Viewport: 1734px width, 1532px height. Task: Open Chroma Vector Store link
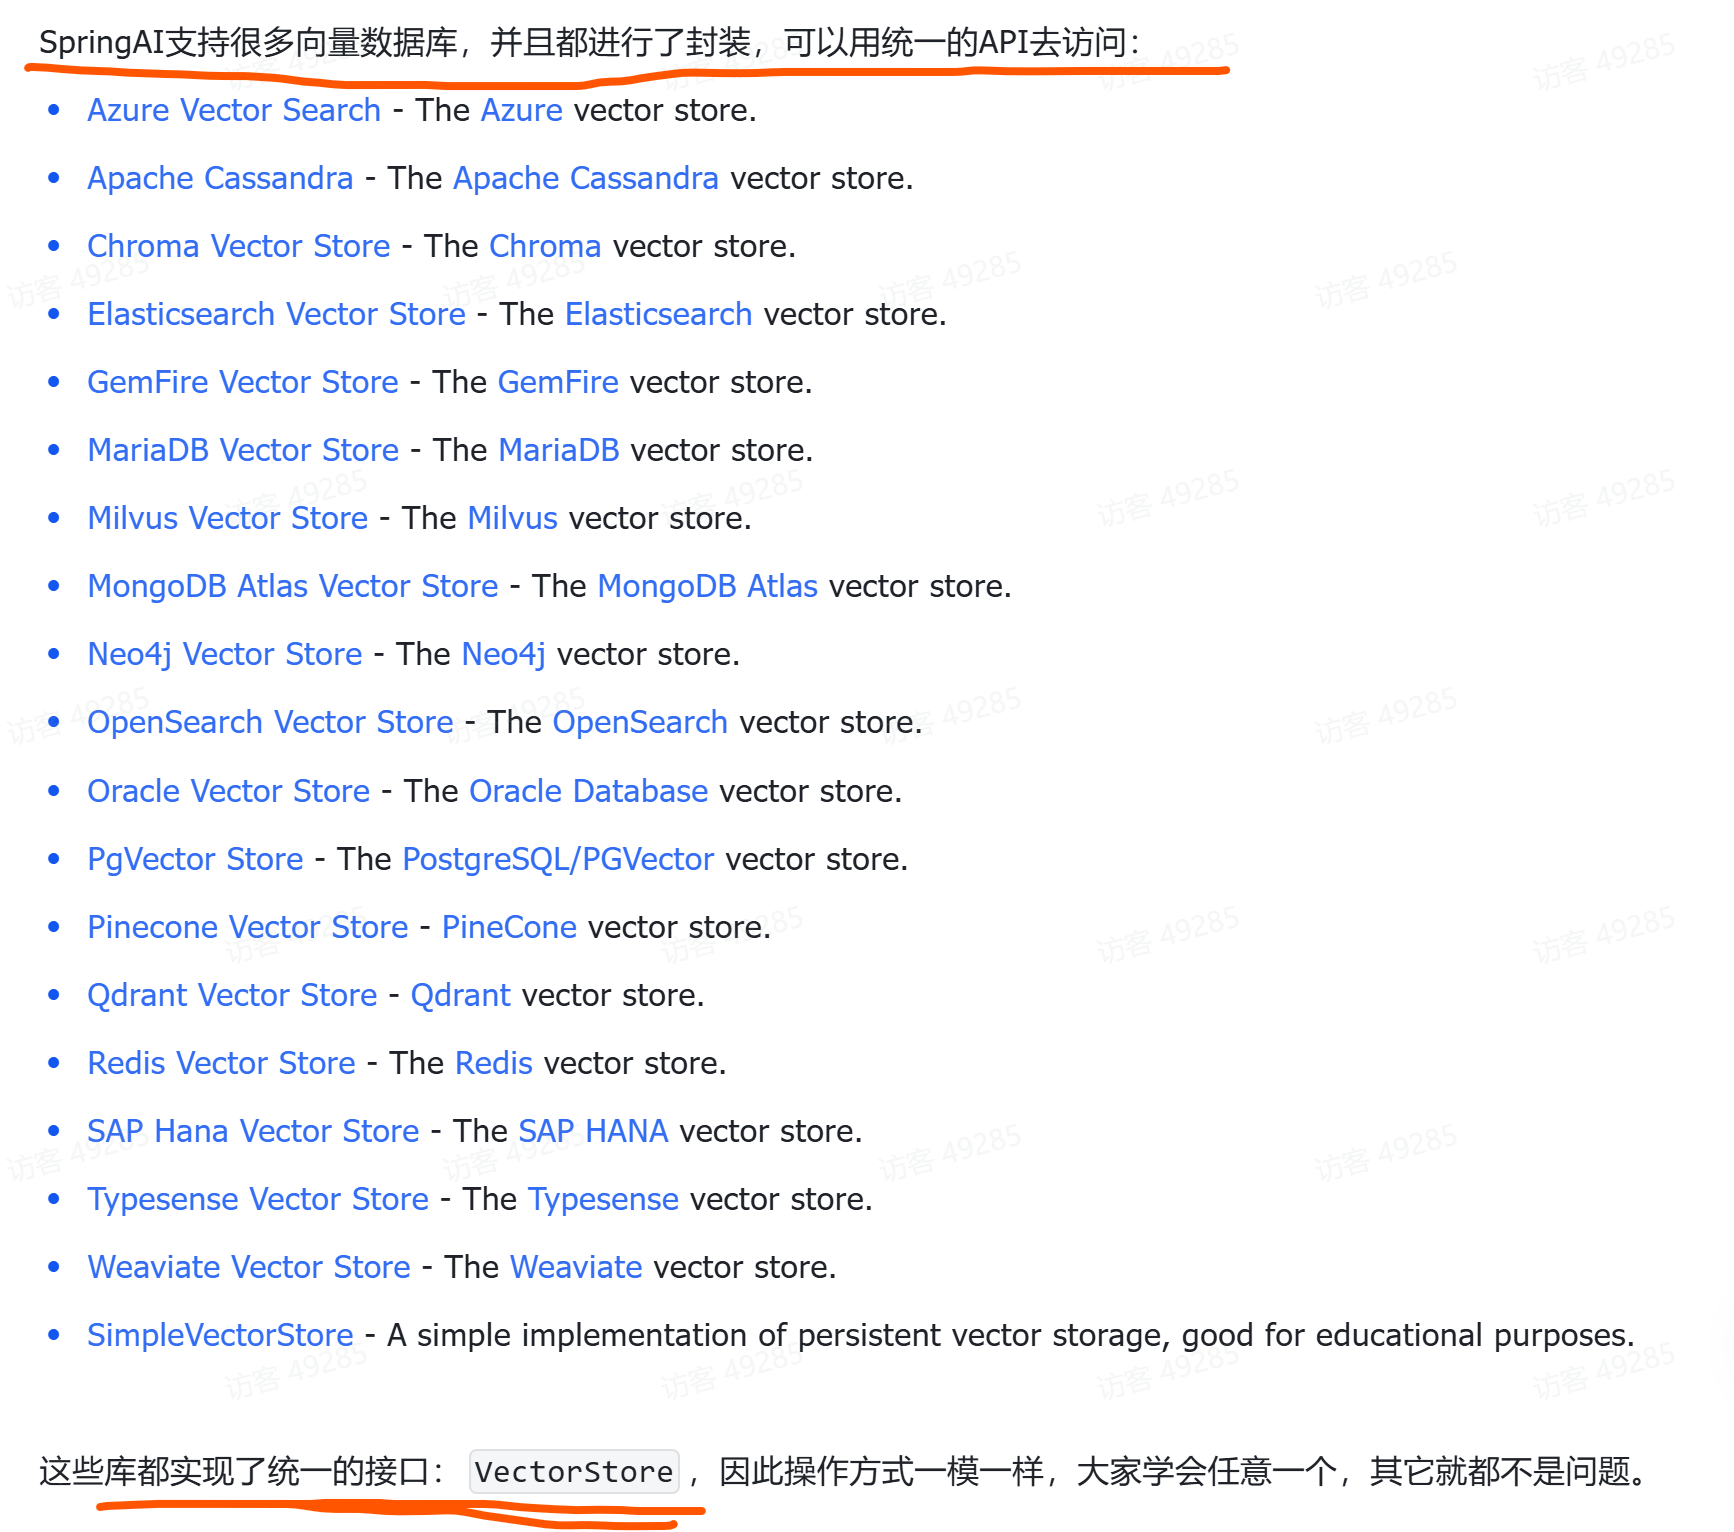pos(239,246)
